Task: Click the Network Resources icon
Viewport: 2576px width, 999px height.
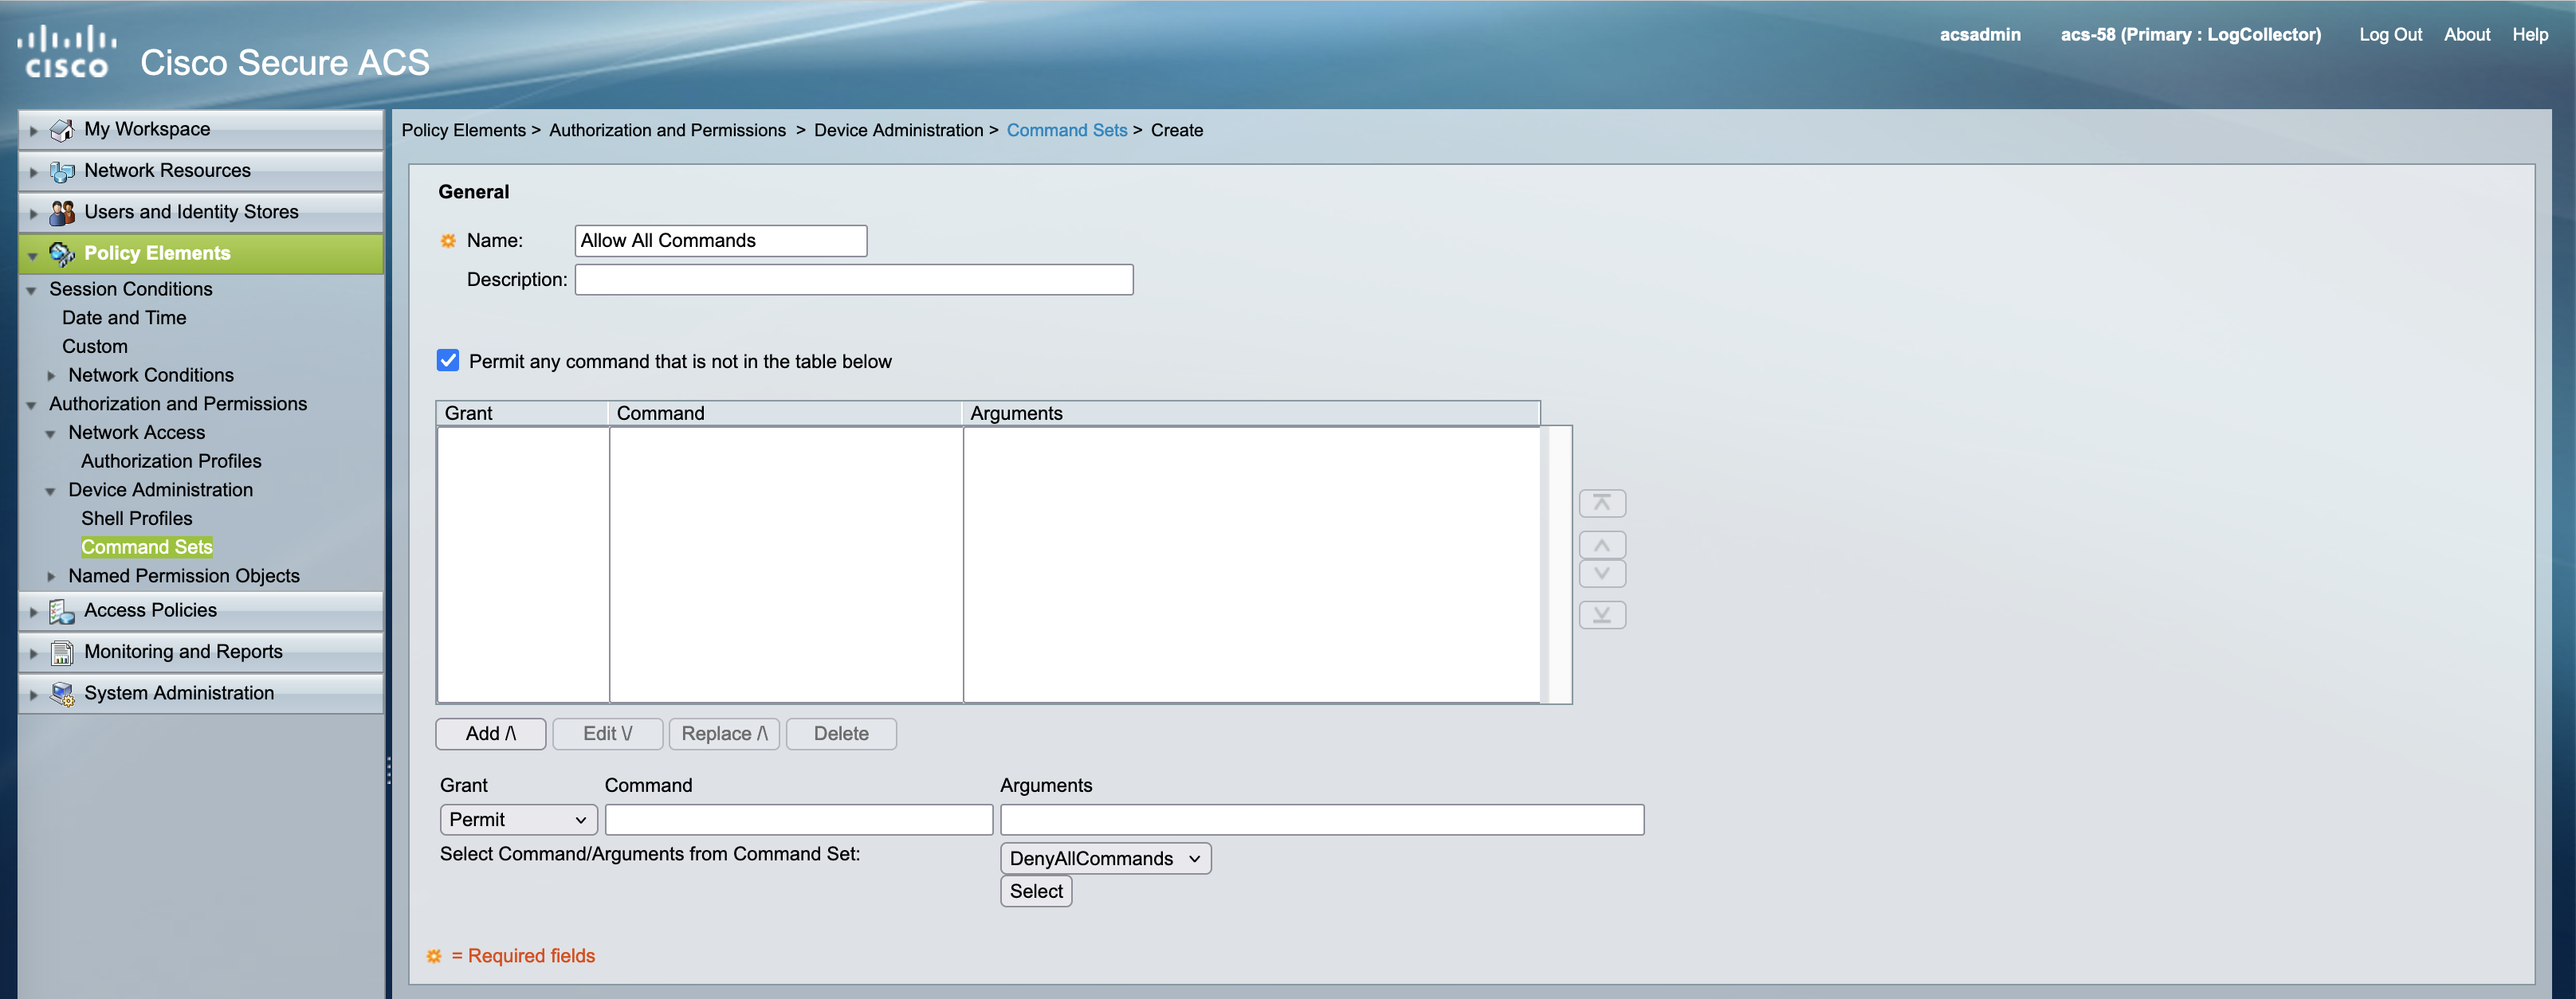Action: [62, 172]
